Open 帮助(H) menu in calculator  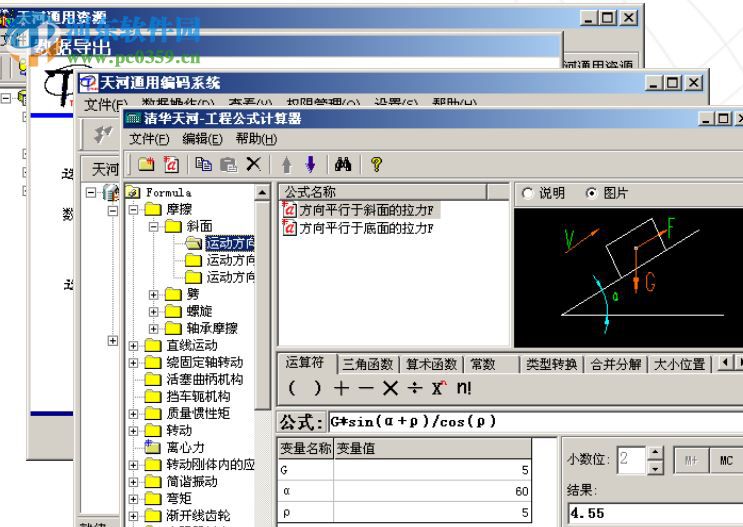256,139
